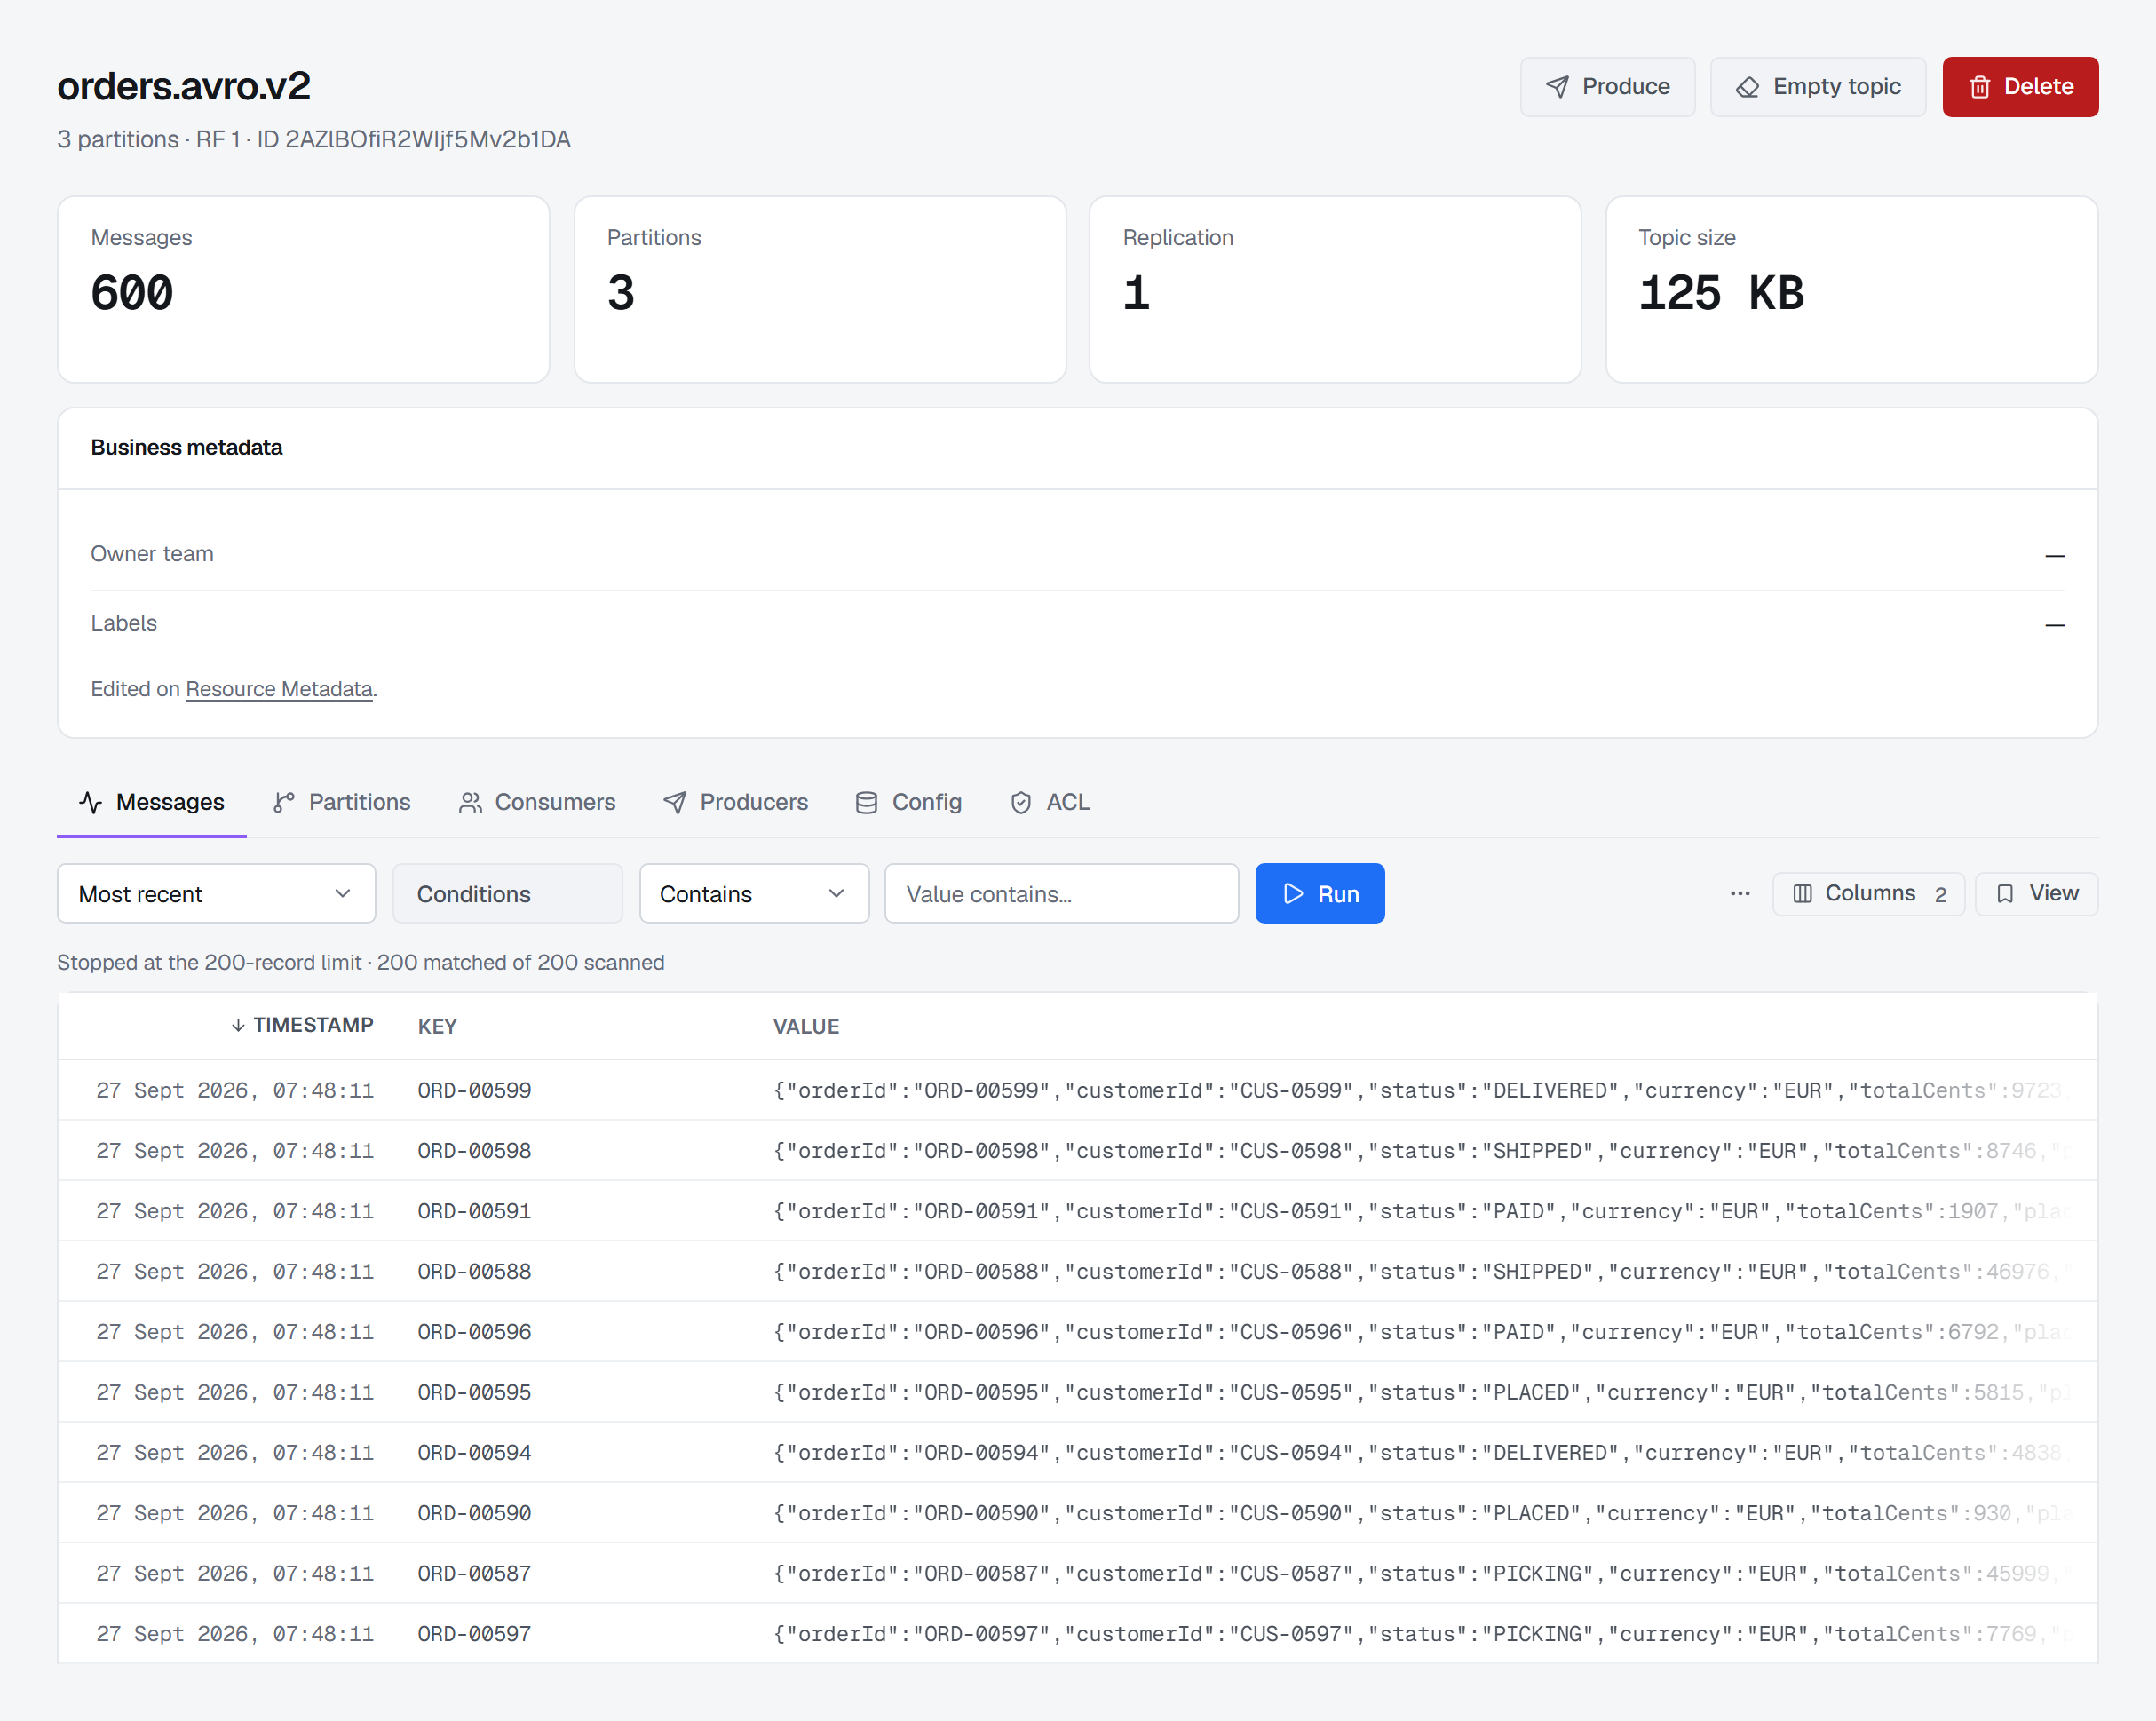This screenshot has height=1721, width=2156.
Task: Click the Conditions button
Action: (508, 893)
